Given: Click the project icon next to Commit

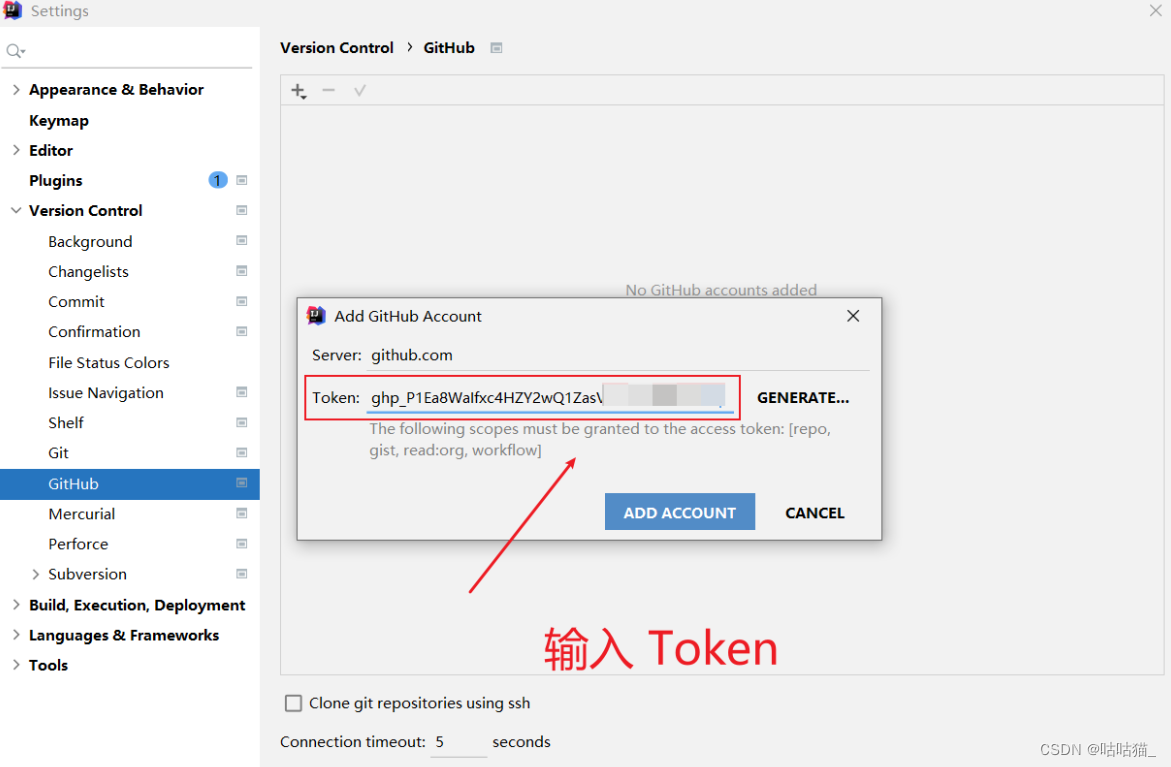Looking at the screenshot, I should [x=242, y=301].
